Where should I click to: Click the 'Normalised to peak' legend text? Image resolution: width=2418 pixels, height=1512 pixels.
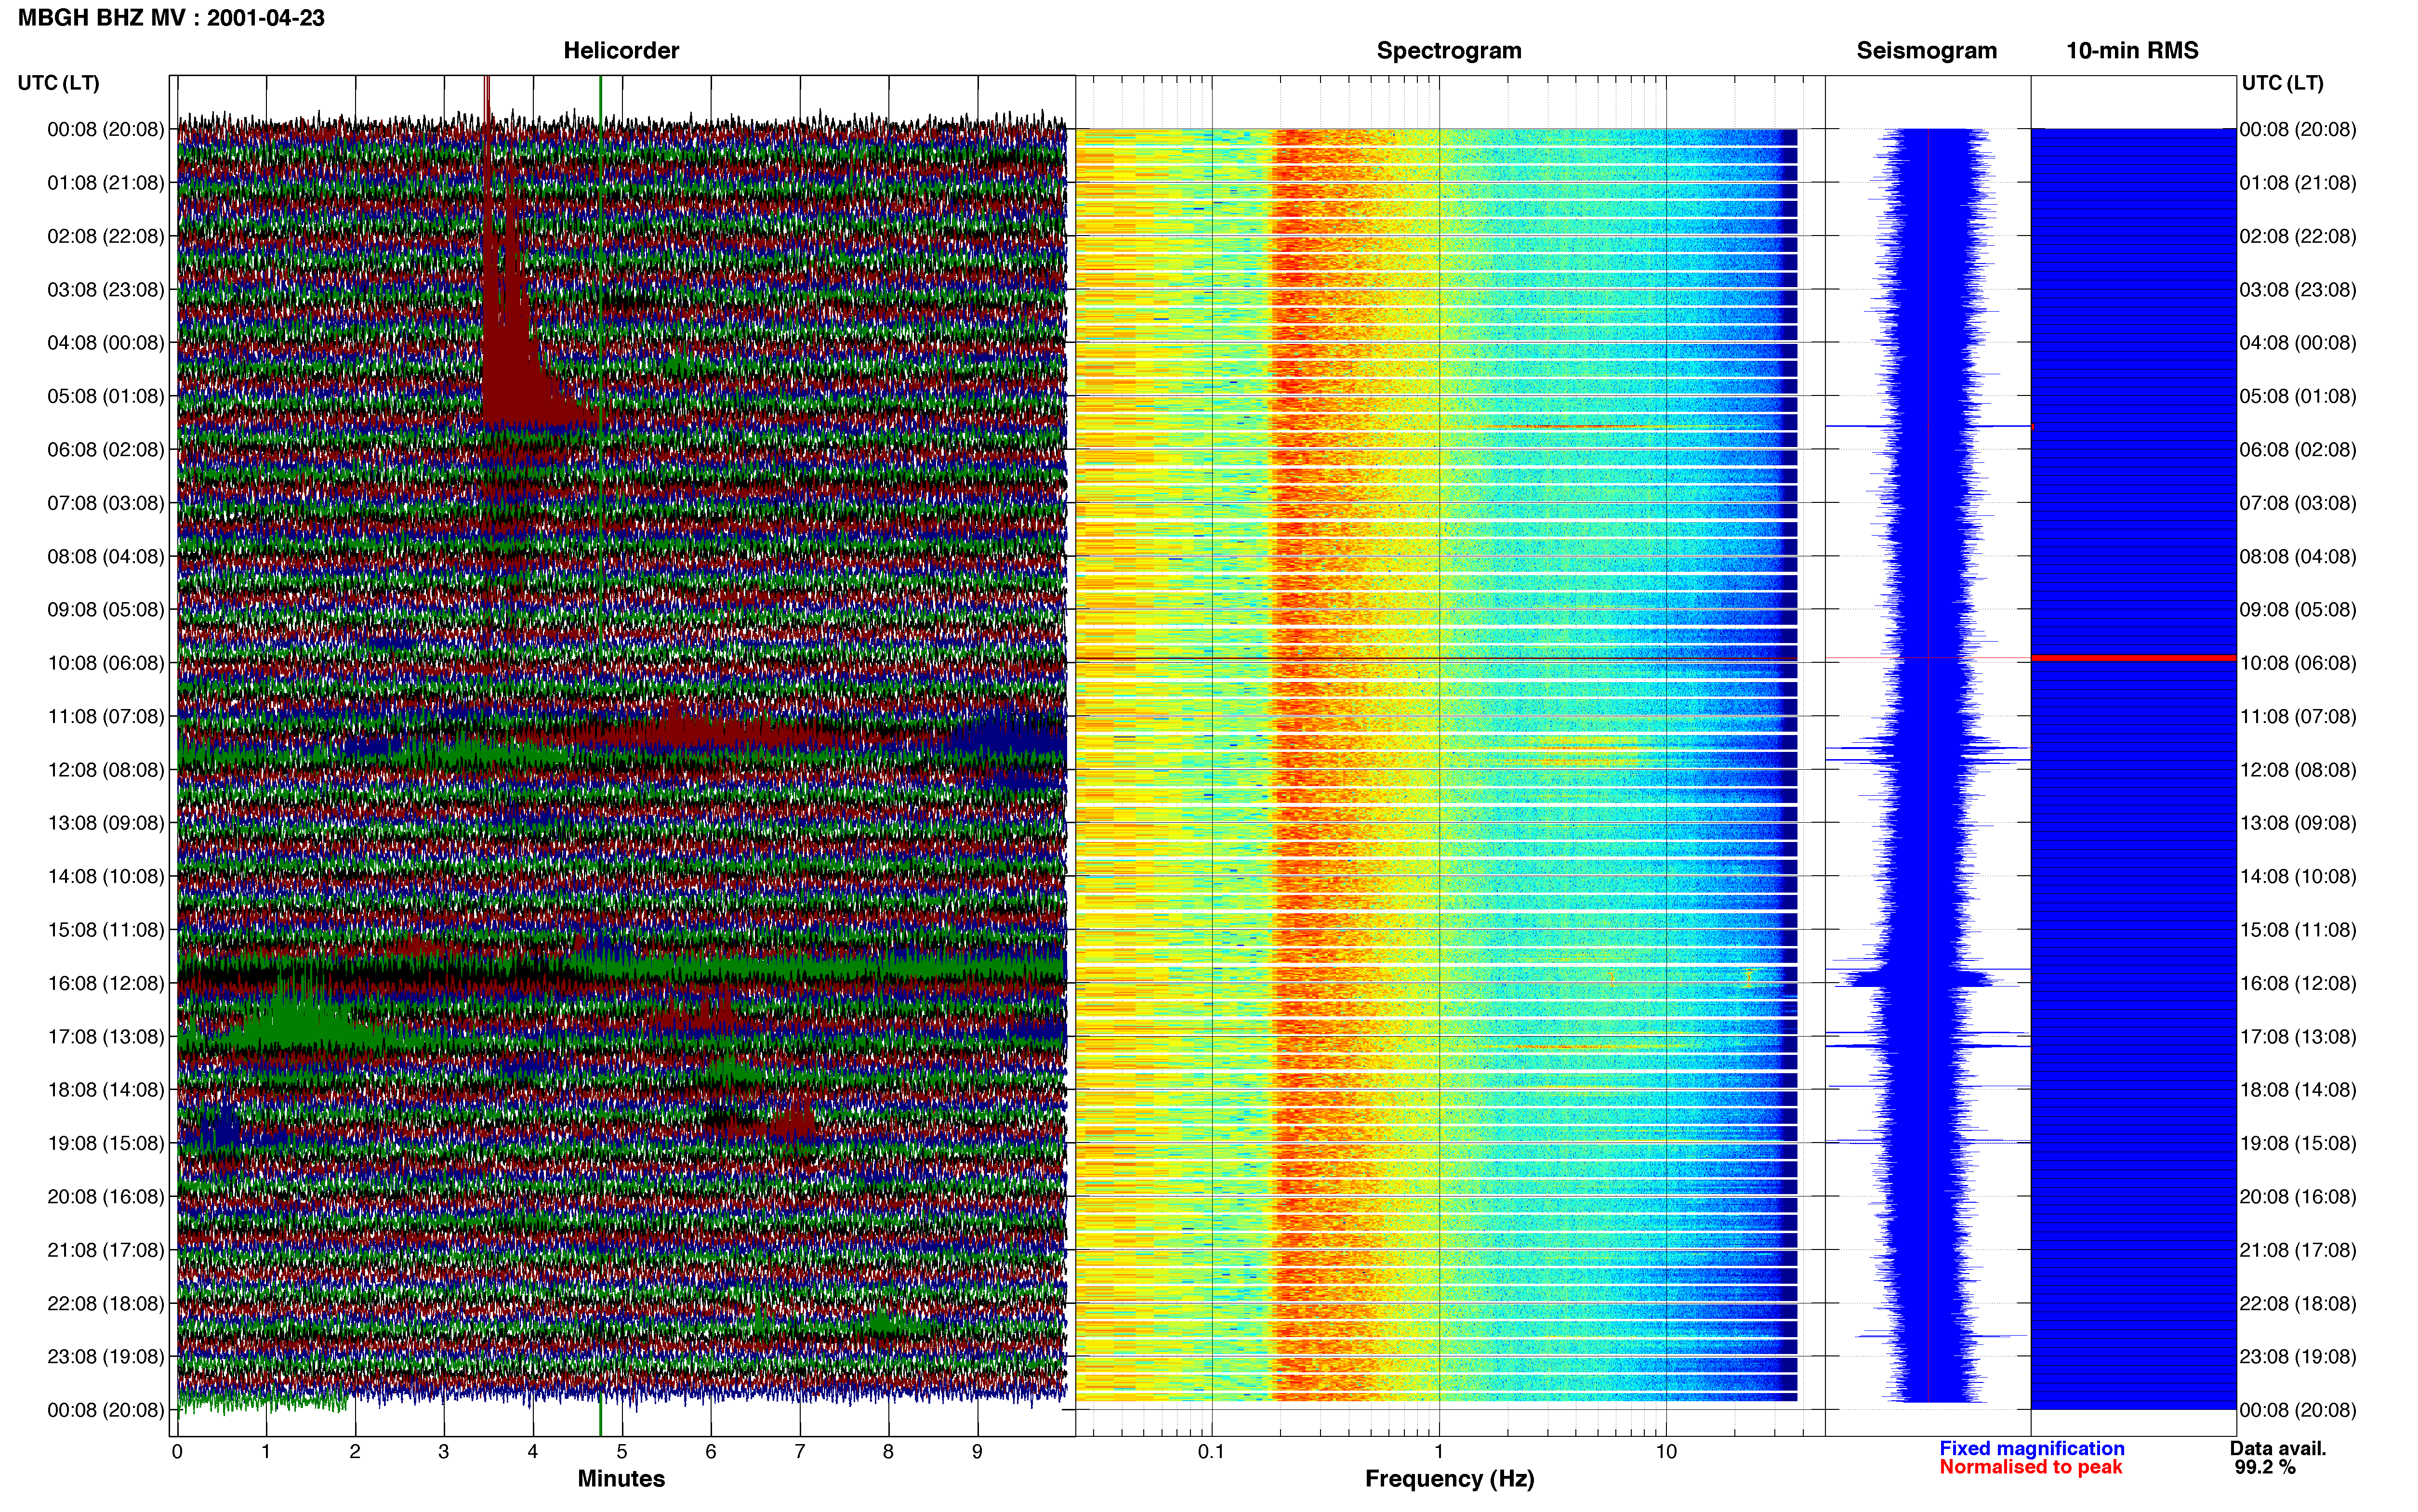[x=2030, y=1467]
